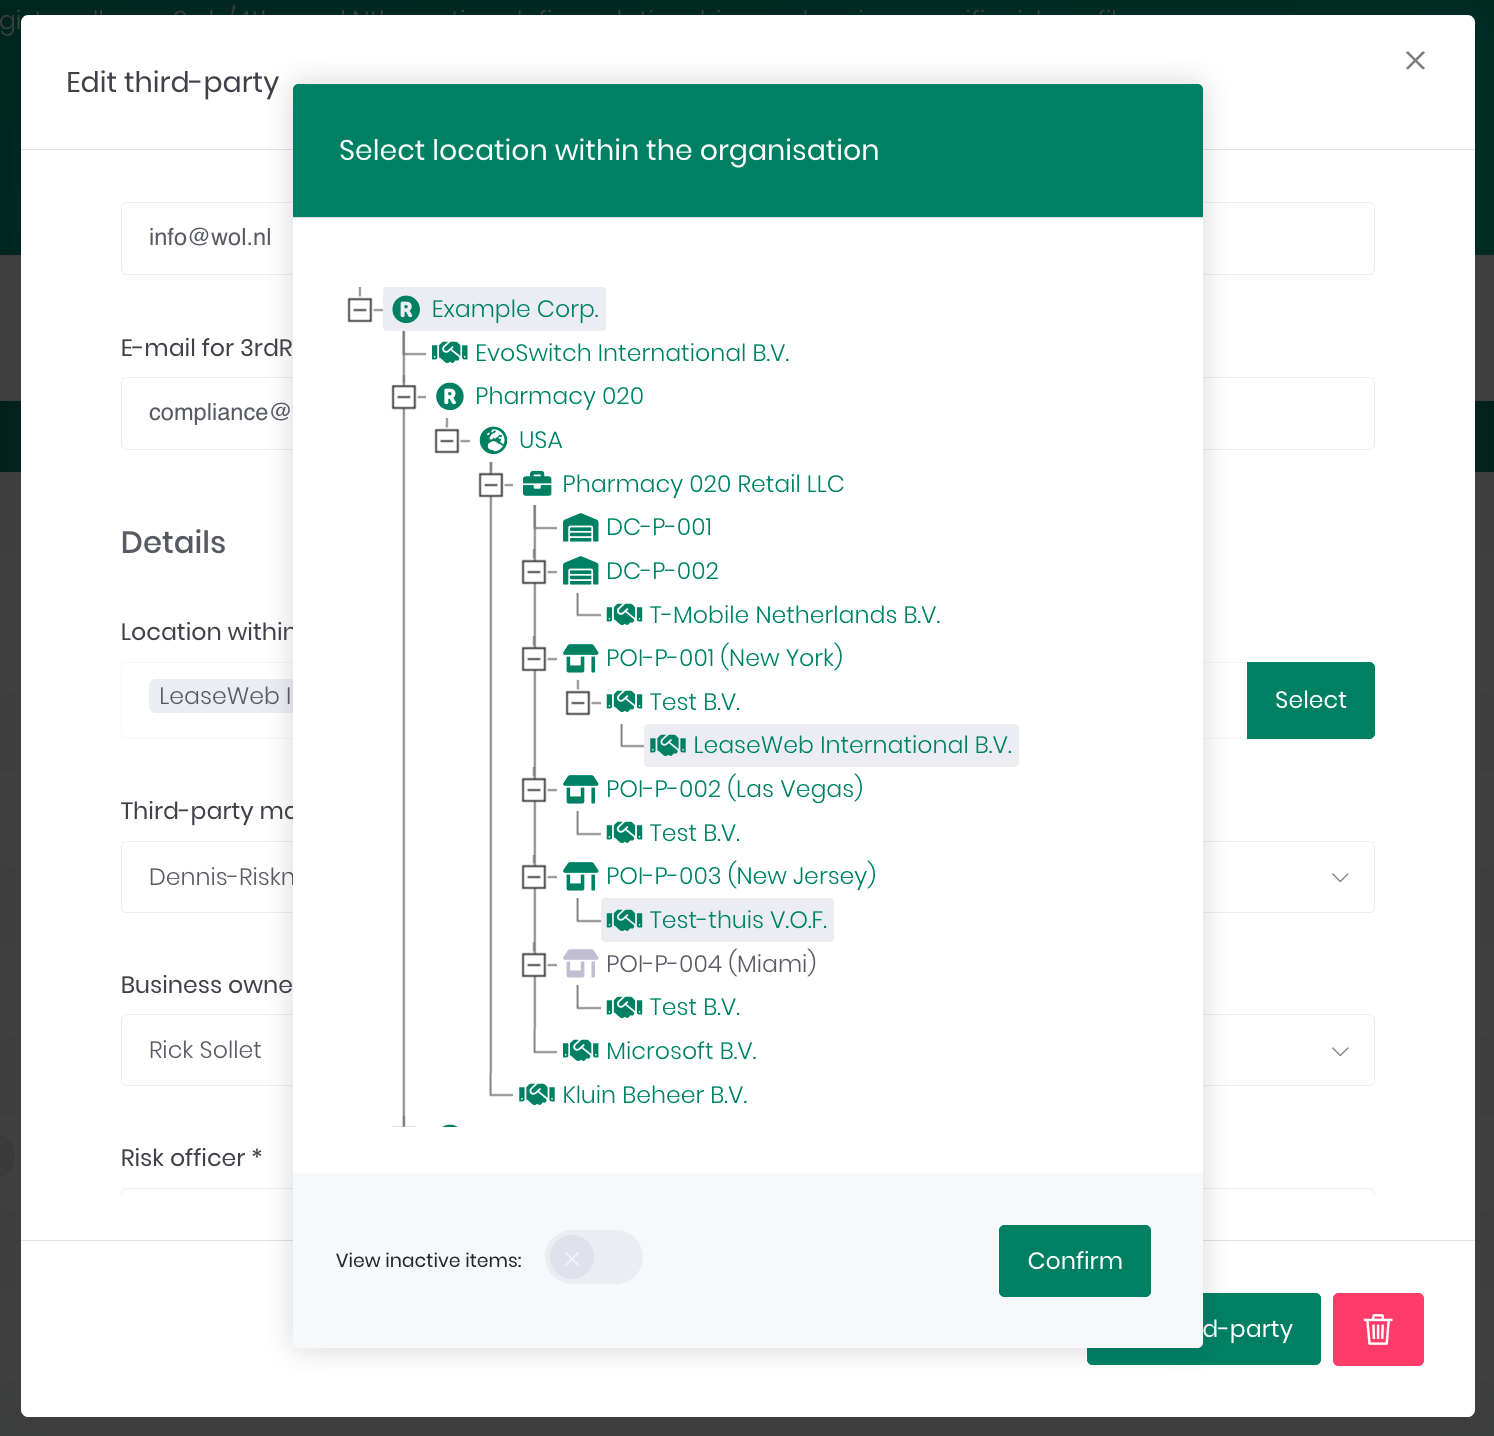Click the LeaseWeb location tag
The width and height of the screenshot is (1494, 1436).
point(221,696)
